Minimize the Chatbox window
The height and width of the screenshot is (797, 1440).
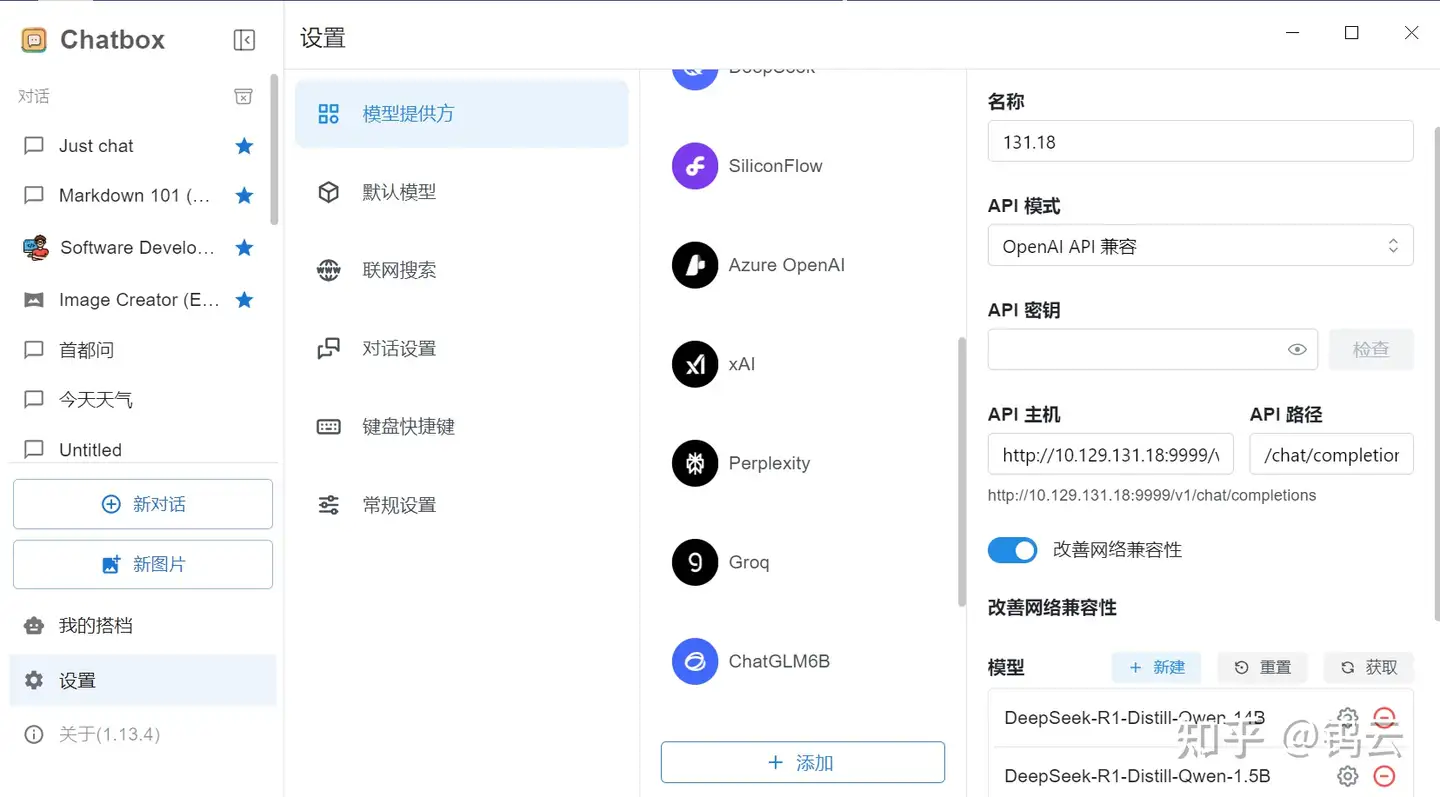[1293, 33]
